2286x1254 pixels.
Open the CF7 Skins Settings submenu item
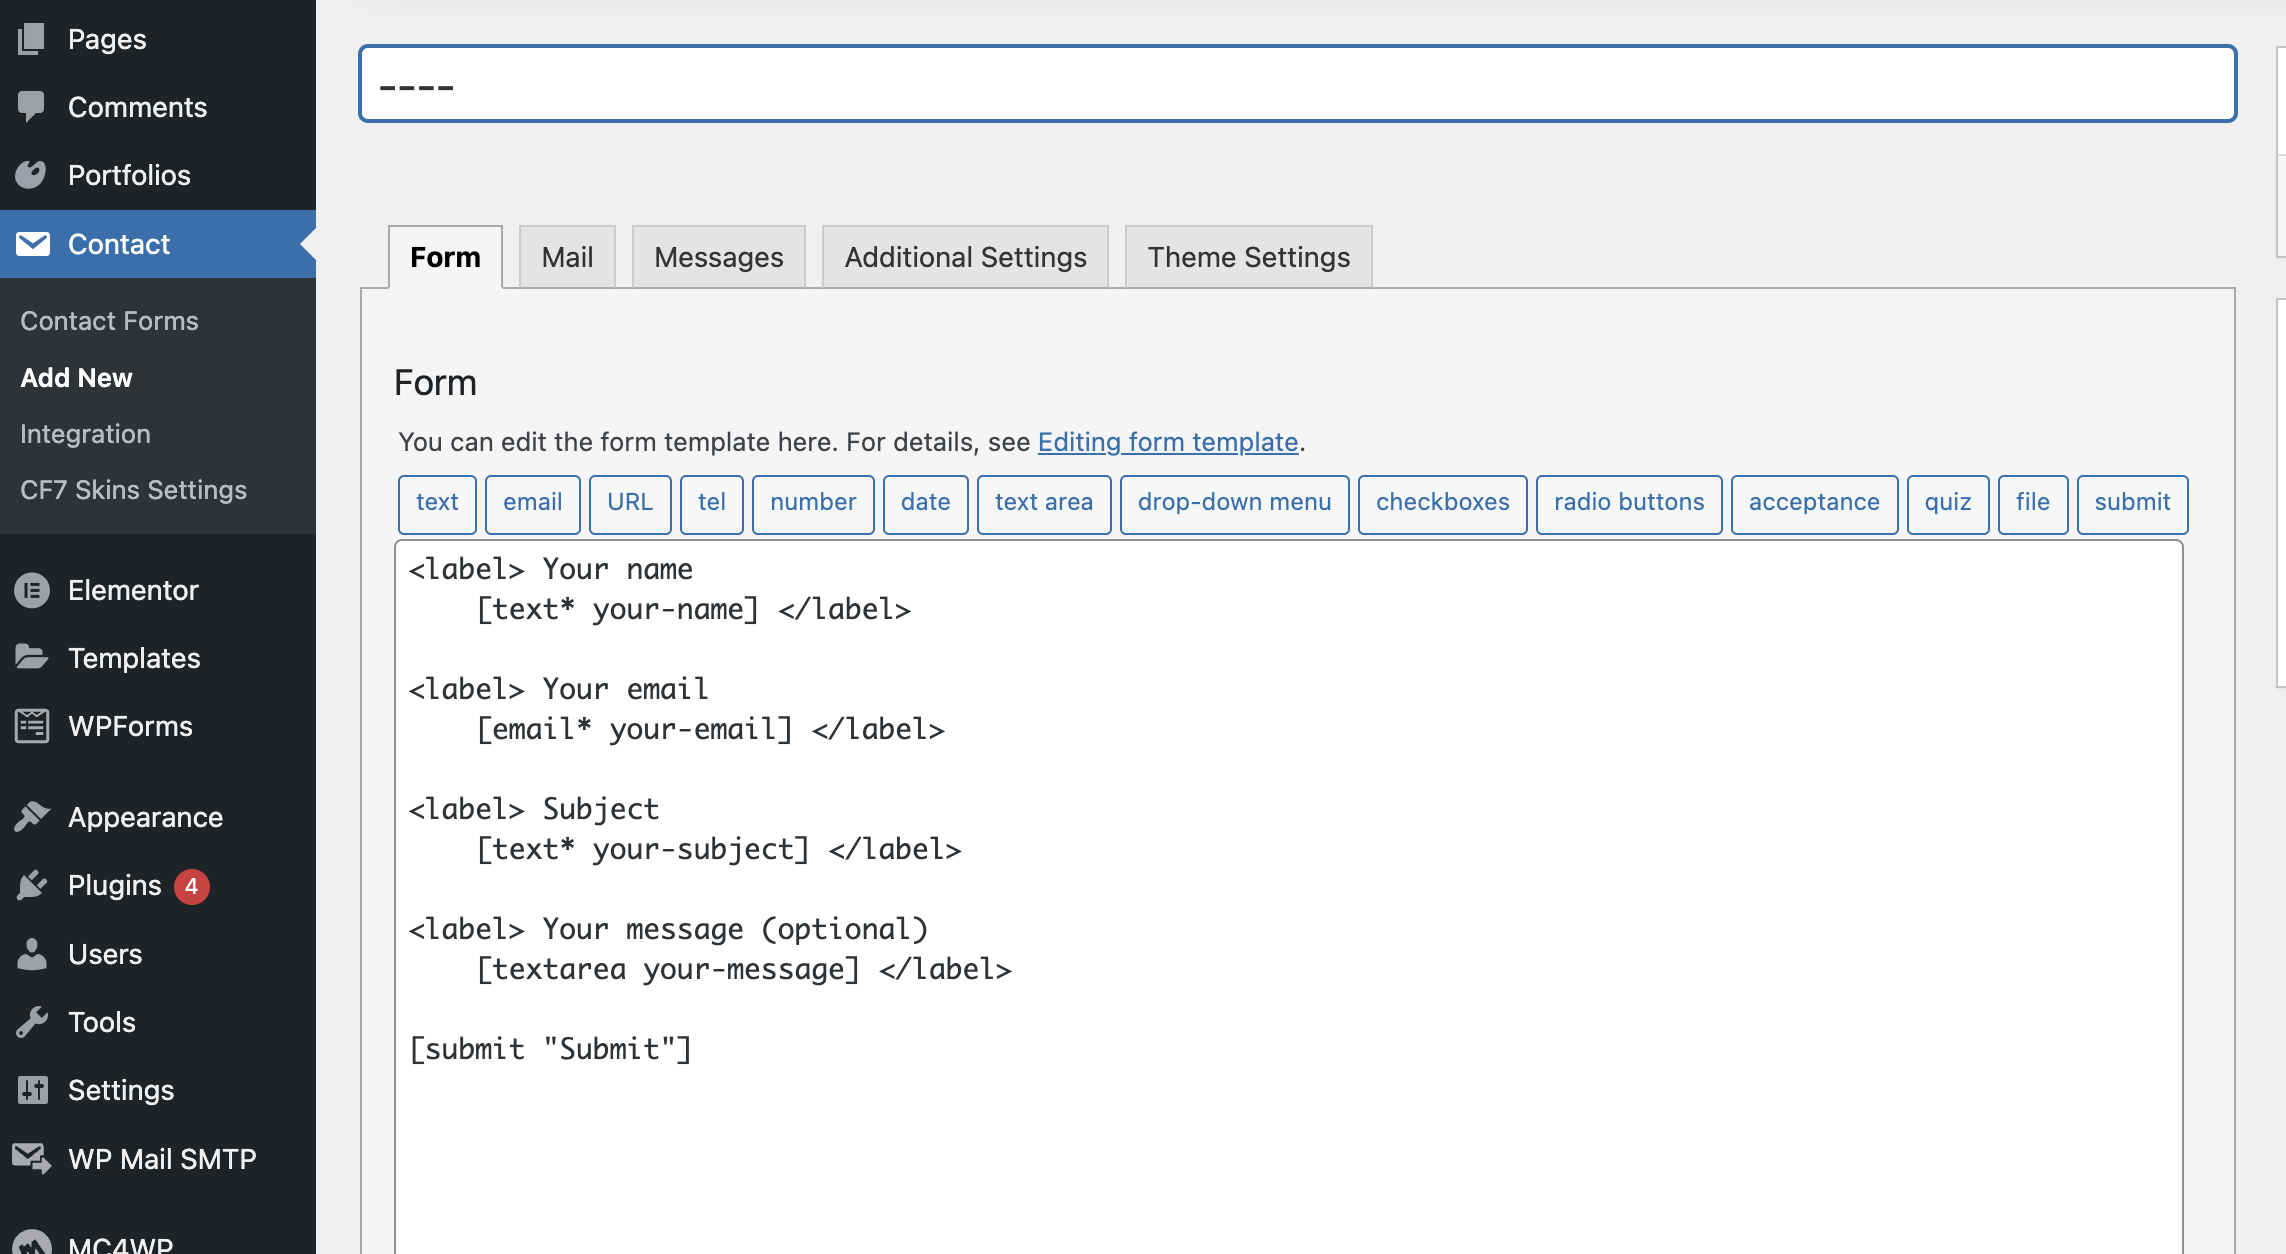tap(133, 490)
